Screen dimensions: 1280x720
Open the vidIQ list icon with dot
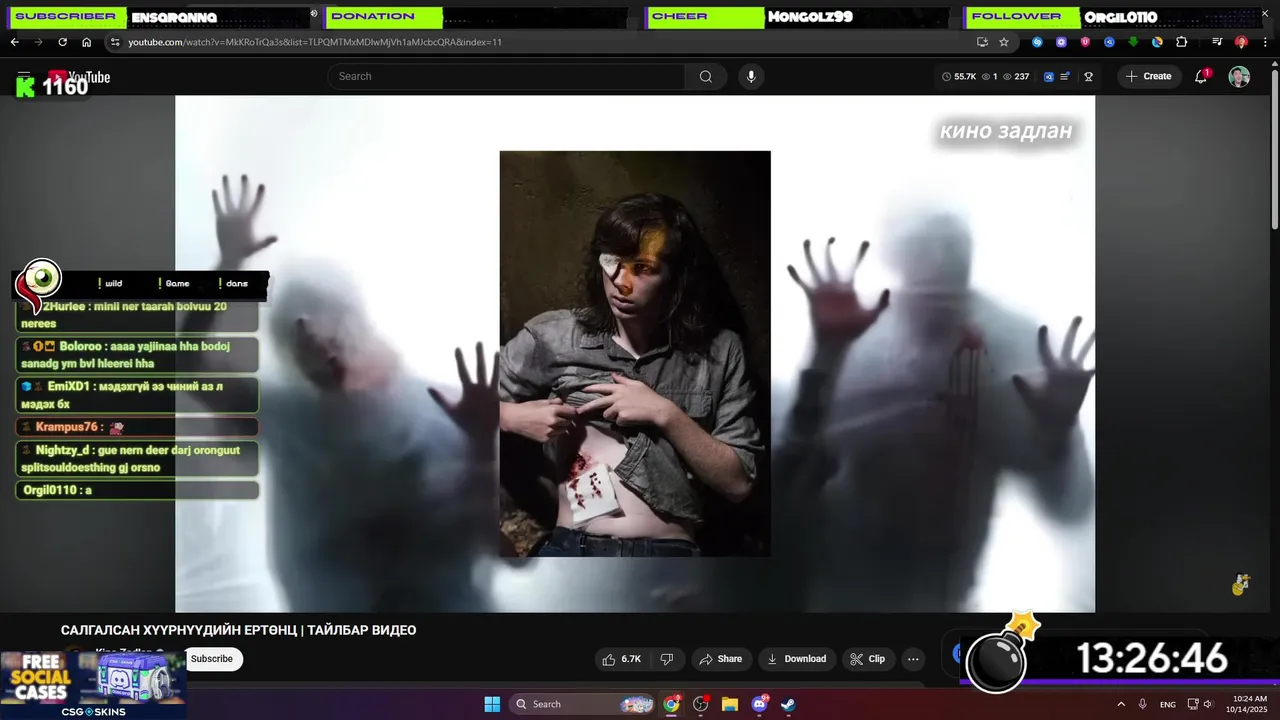[1066, 76]
